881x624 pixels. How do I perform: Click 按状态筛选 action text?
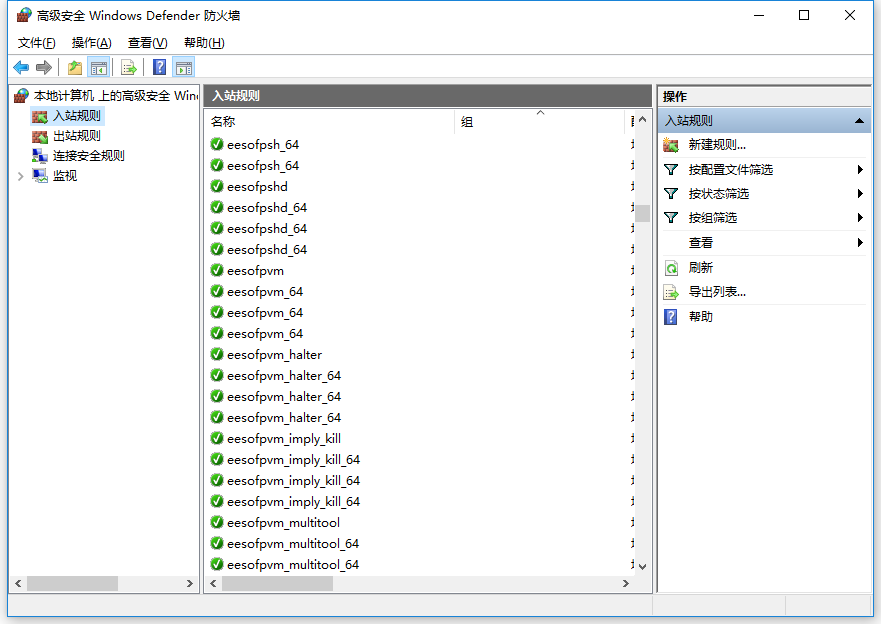(719, 194)
